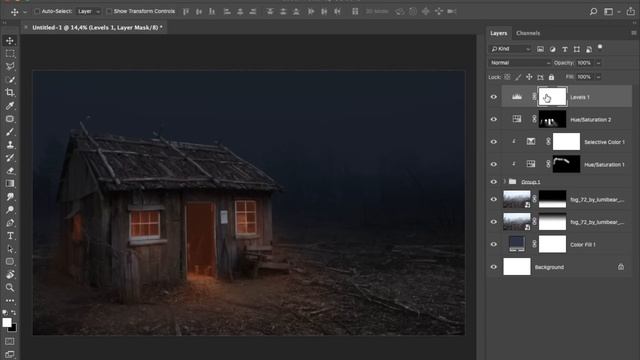The width and height of the screenshot is (640, 360).
Task: Open the workspace switcher dropdown
Action: click(612, 11)
